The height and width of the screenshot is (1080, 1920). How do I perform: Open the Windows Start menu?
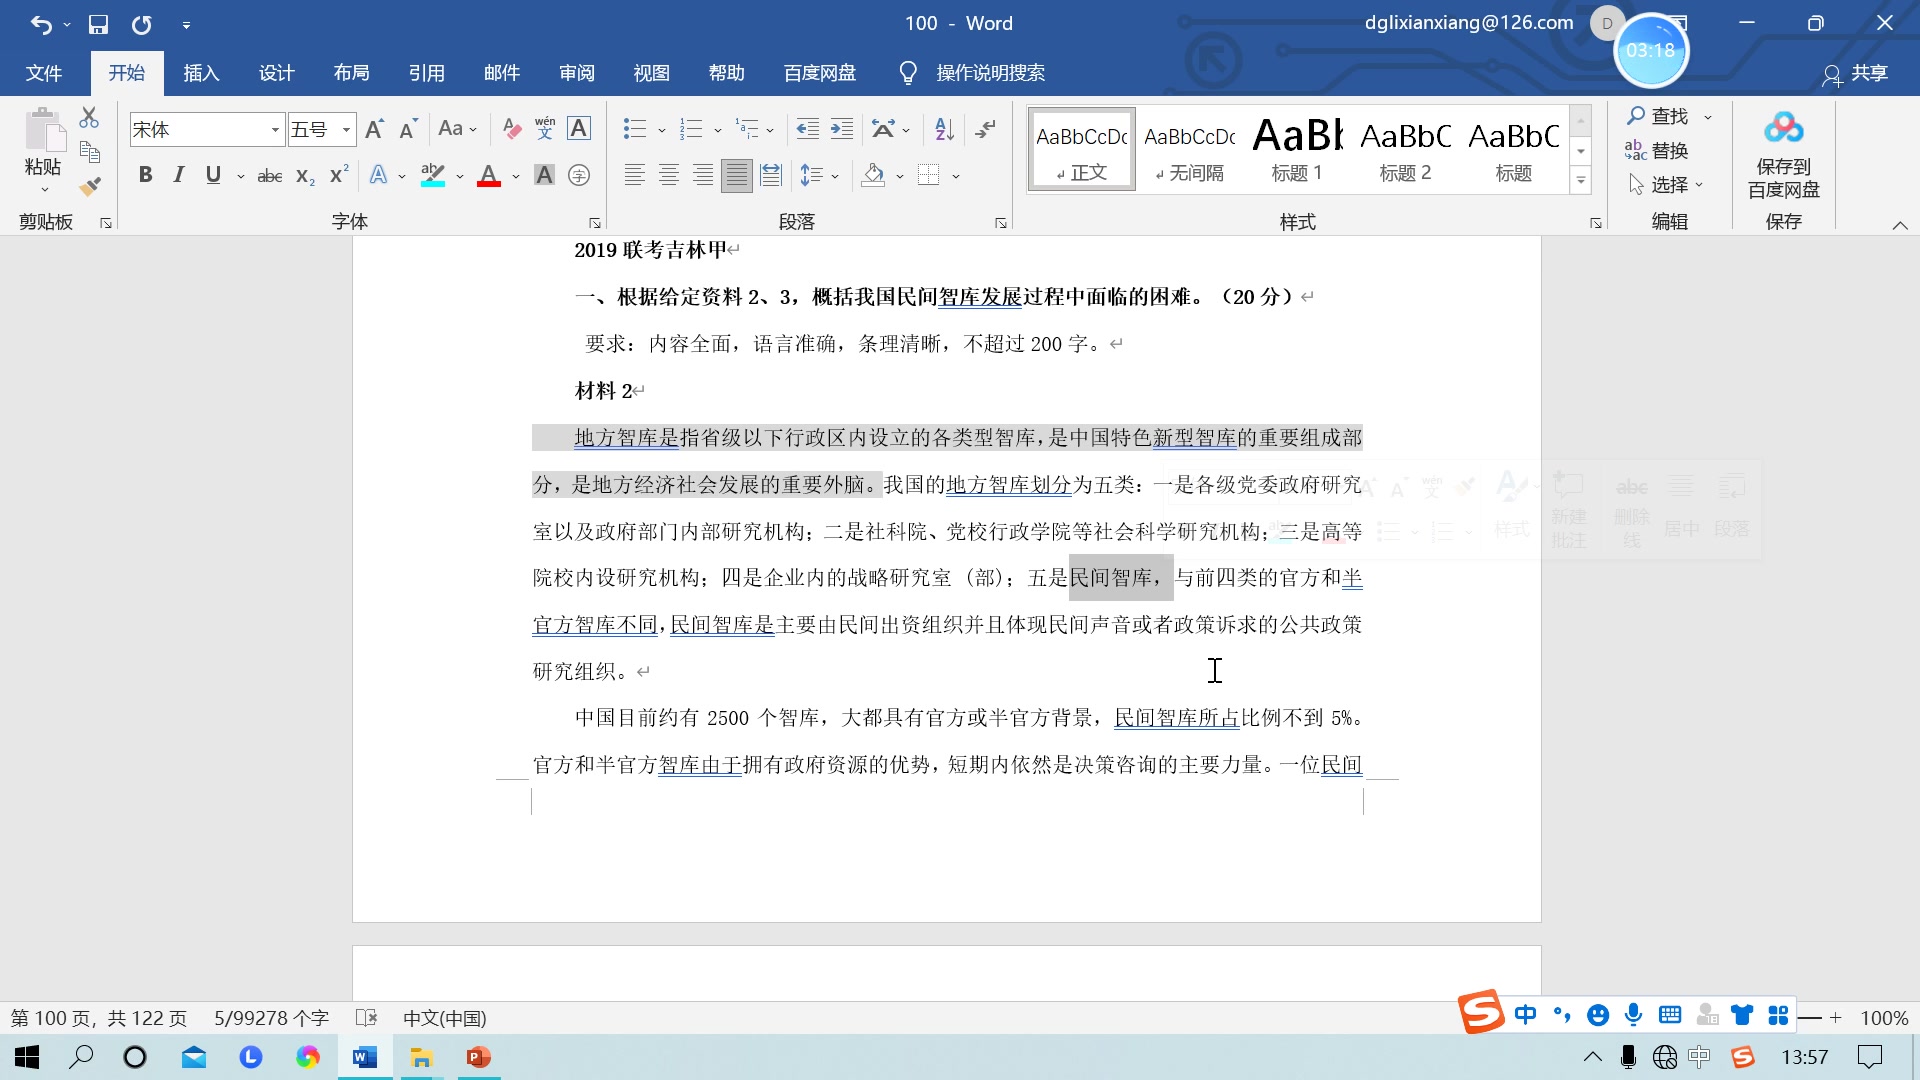tap(27, 1057)
